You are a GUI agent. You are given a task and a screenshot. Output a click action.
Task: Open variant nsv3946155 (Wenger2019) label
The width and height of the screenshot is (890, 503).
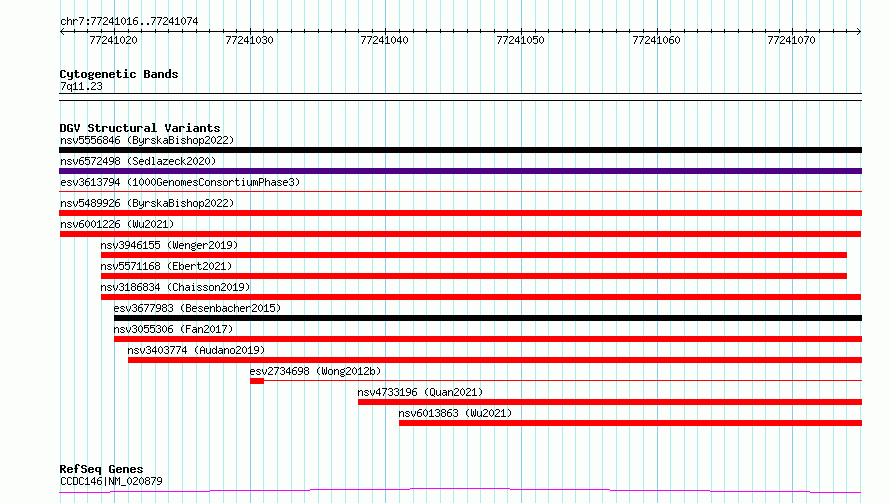point(169,245)
